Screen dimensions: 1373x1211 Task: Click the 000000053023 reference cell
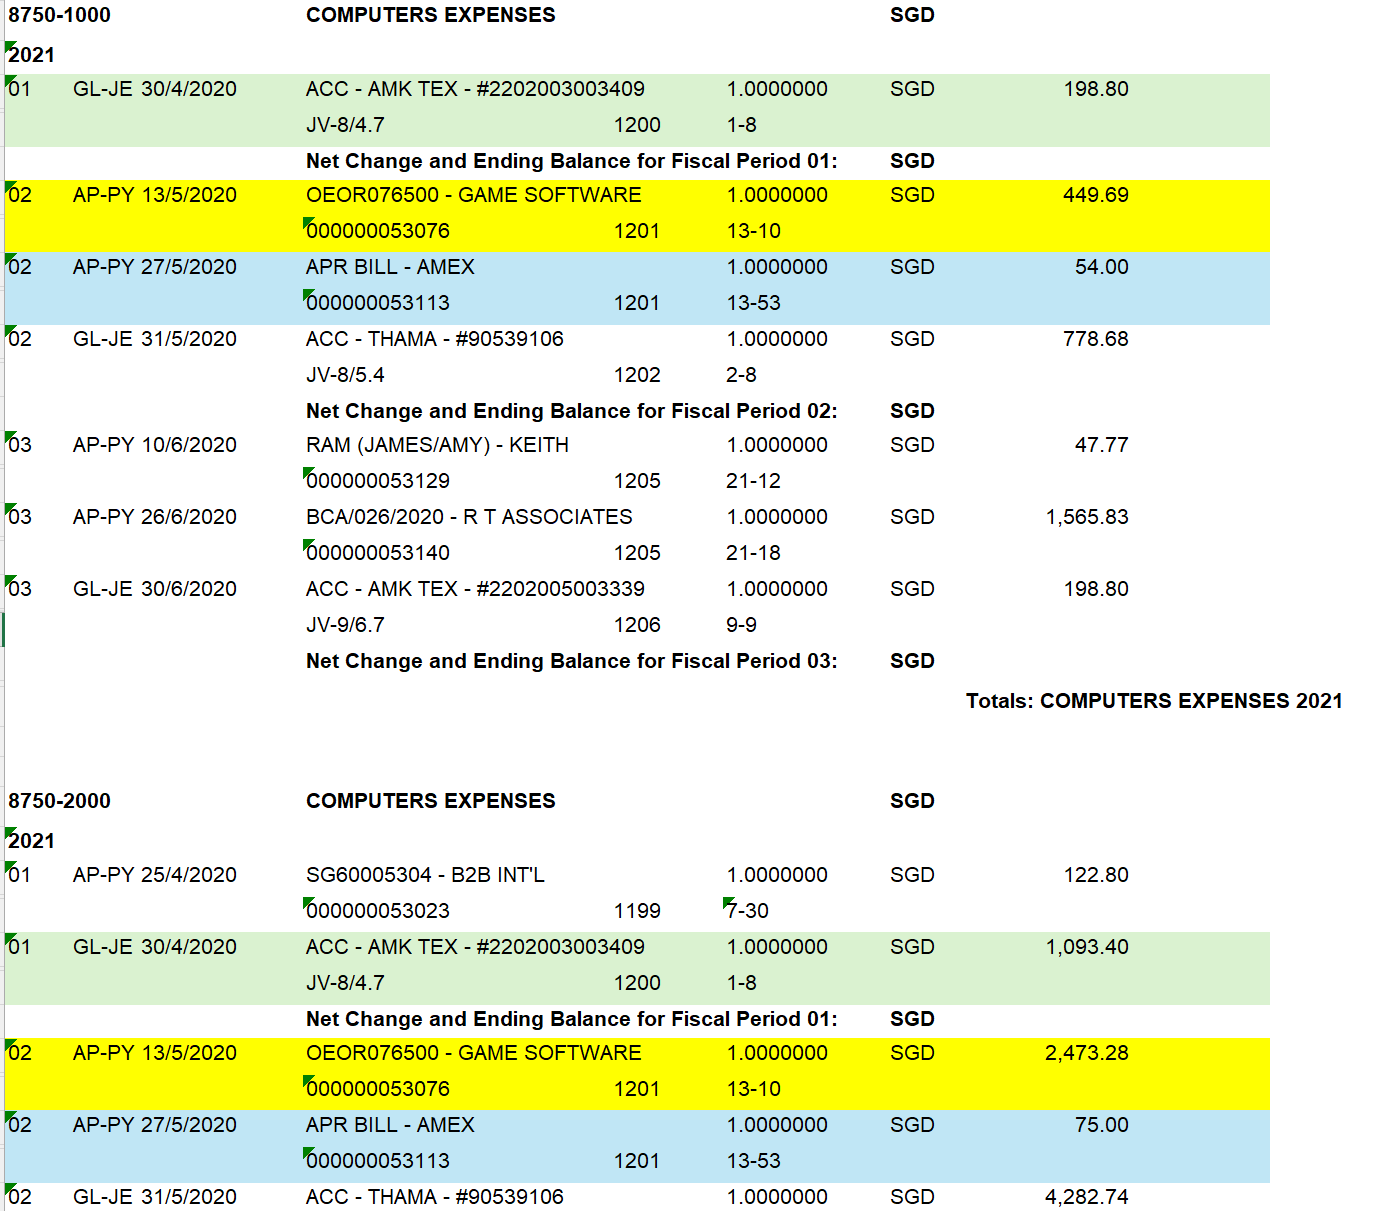(378, 911)
